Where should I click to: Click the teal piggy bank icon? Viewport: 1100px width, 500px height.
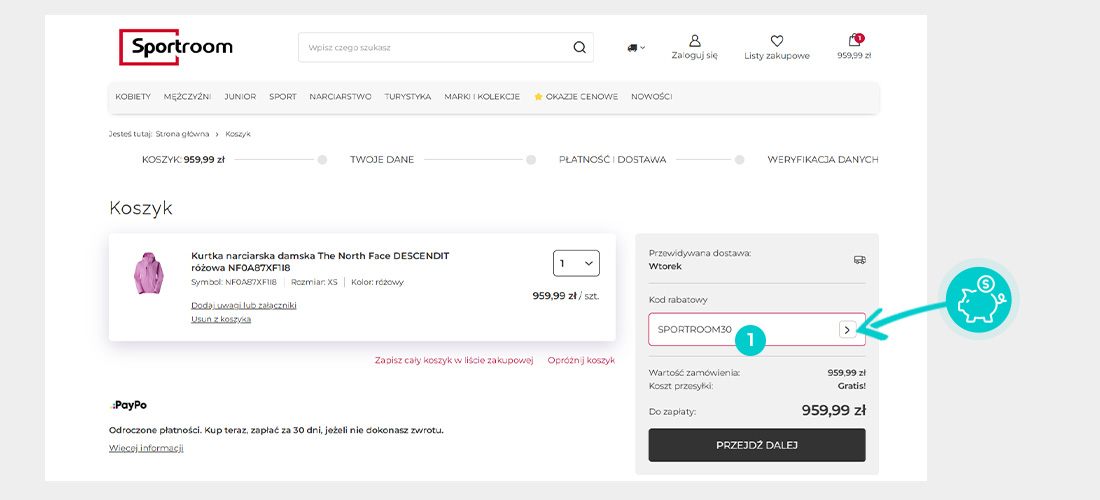point(980,298)
